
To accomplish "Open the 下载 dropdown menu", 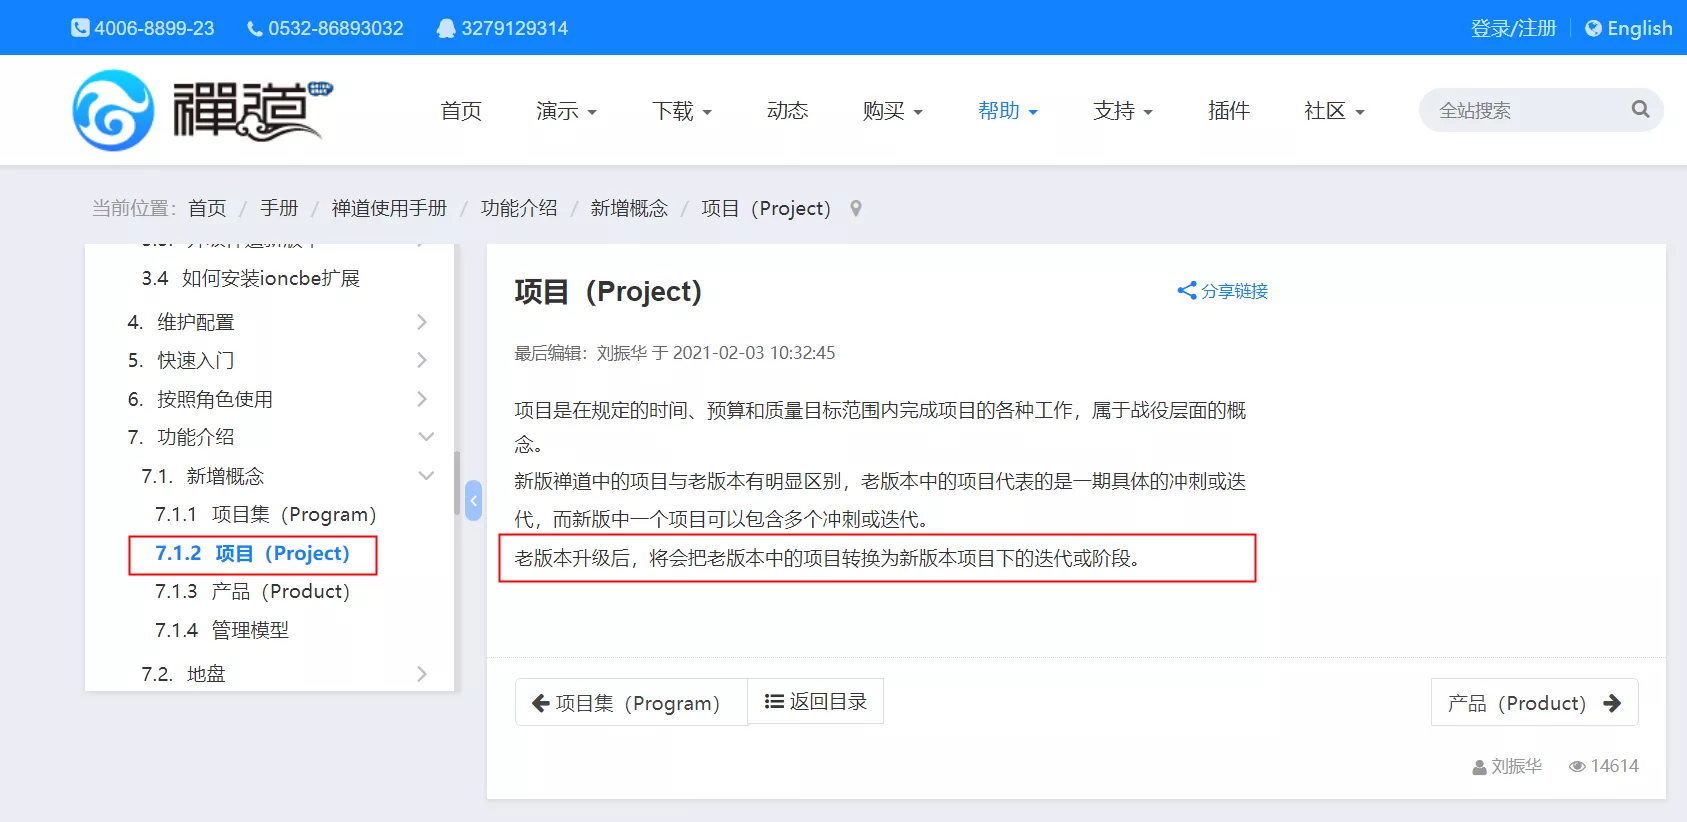I will point(682,111).
